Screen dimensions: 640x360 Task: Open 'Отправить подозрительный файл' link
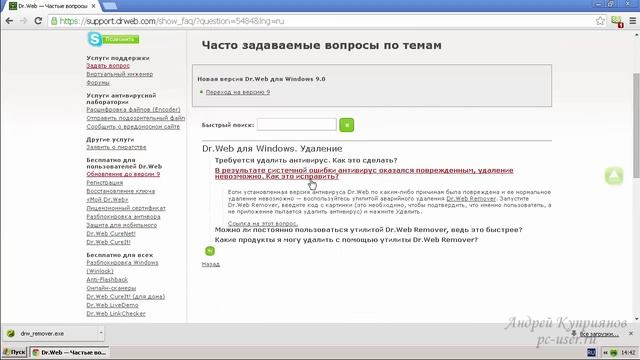coord(136,118)
